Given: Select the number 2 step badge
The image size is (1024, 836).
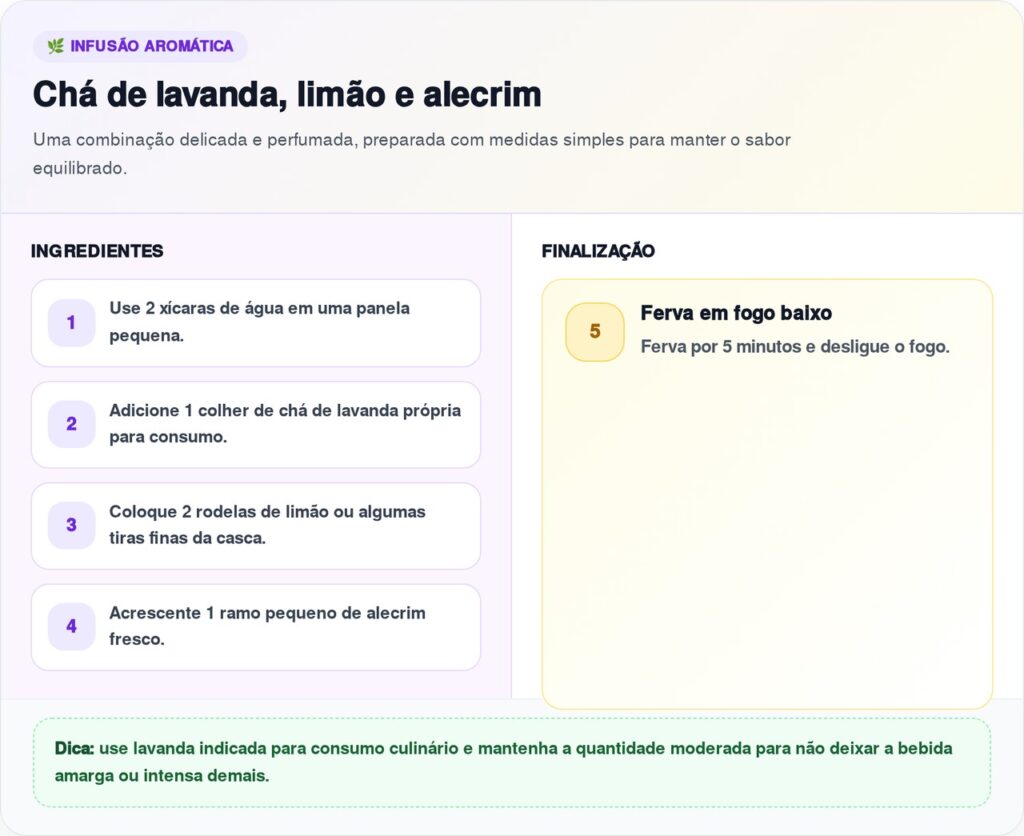Looking at the screenshot, I should pyautogui.click(x=71, y=424).
